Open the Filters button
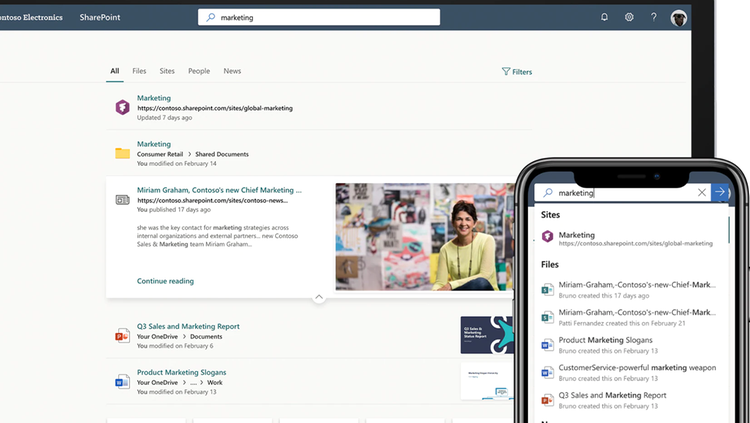This screenshot has height=423, width=750. [x=517, y=72]
